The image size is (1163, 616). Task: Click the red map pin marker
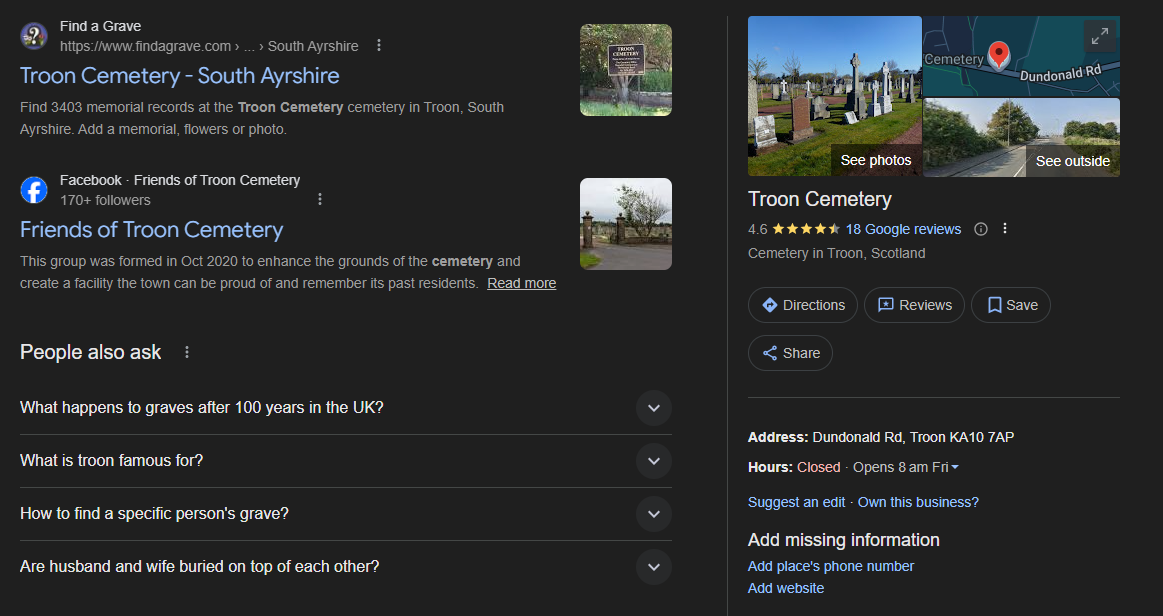click(x=997, y=54)
